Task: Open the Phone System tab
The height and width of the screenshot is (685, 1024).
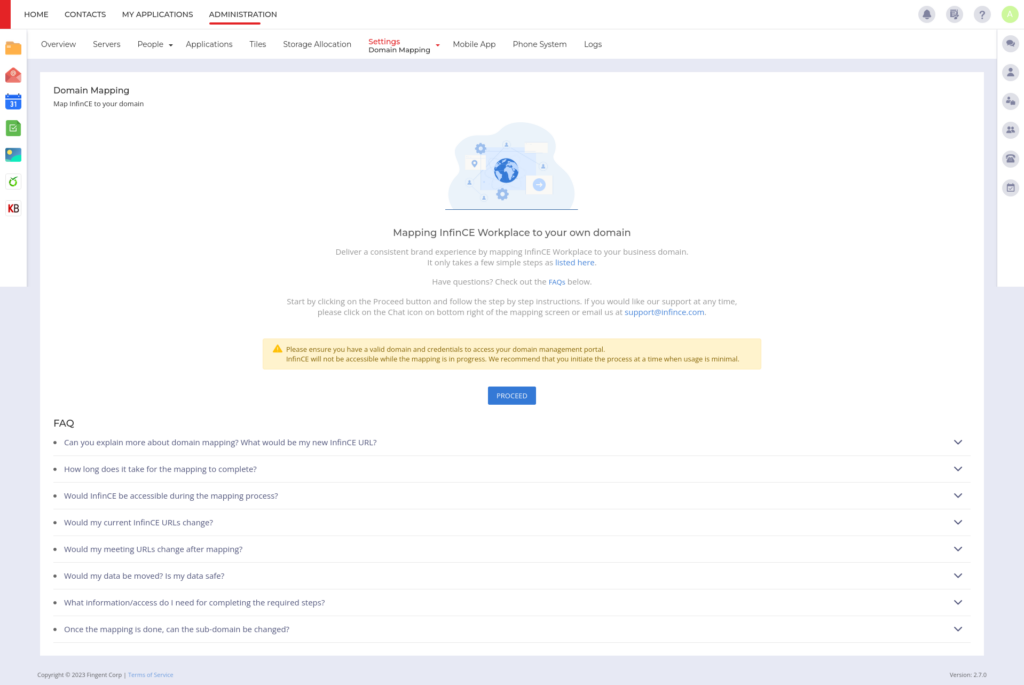Action: coord(539,44)
